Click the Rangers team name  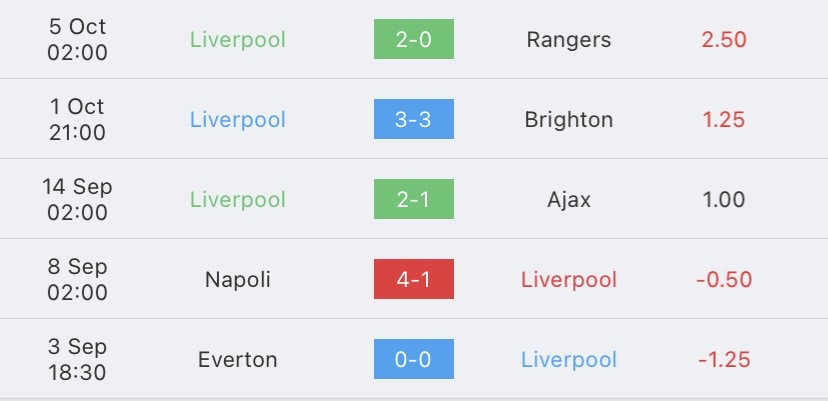pyautogui.click(x=569, y=40)
